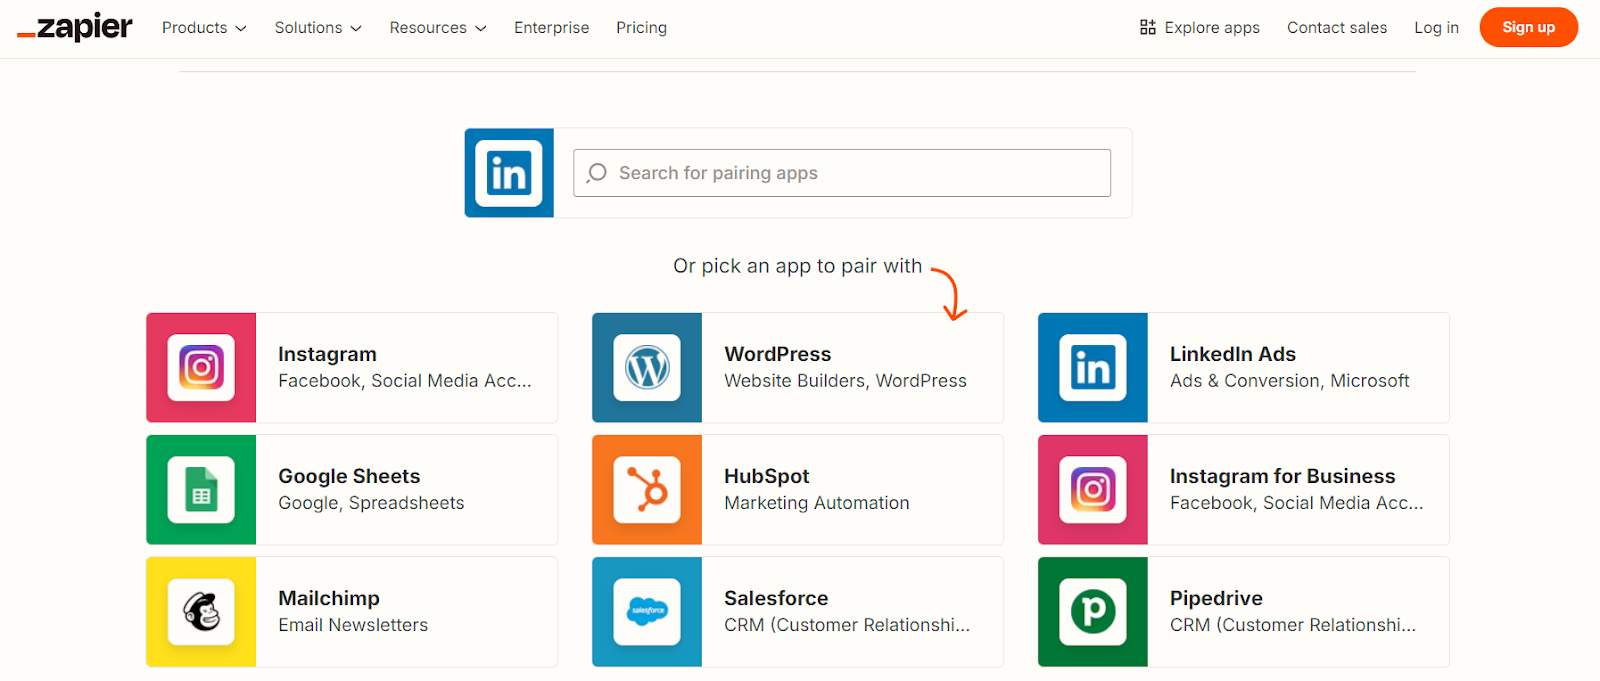Click the LinkedIn Ads app icon
The width and height of the screenshot is (1600, 681).
click(1093, 368)
